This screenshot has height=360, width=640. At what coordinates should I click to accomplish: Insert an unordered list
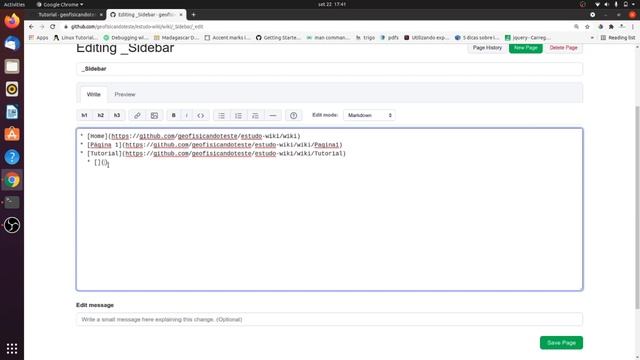(x=221, y=116)
